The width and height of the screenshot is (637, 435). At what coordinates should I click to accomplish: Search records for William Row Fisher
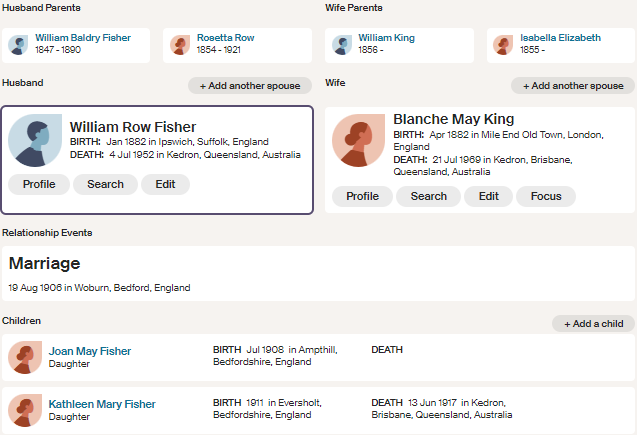point(105,184)
